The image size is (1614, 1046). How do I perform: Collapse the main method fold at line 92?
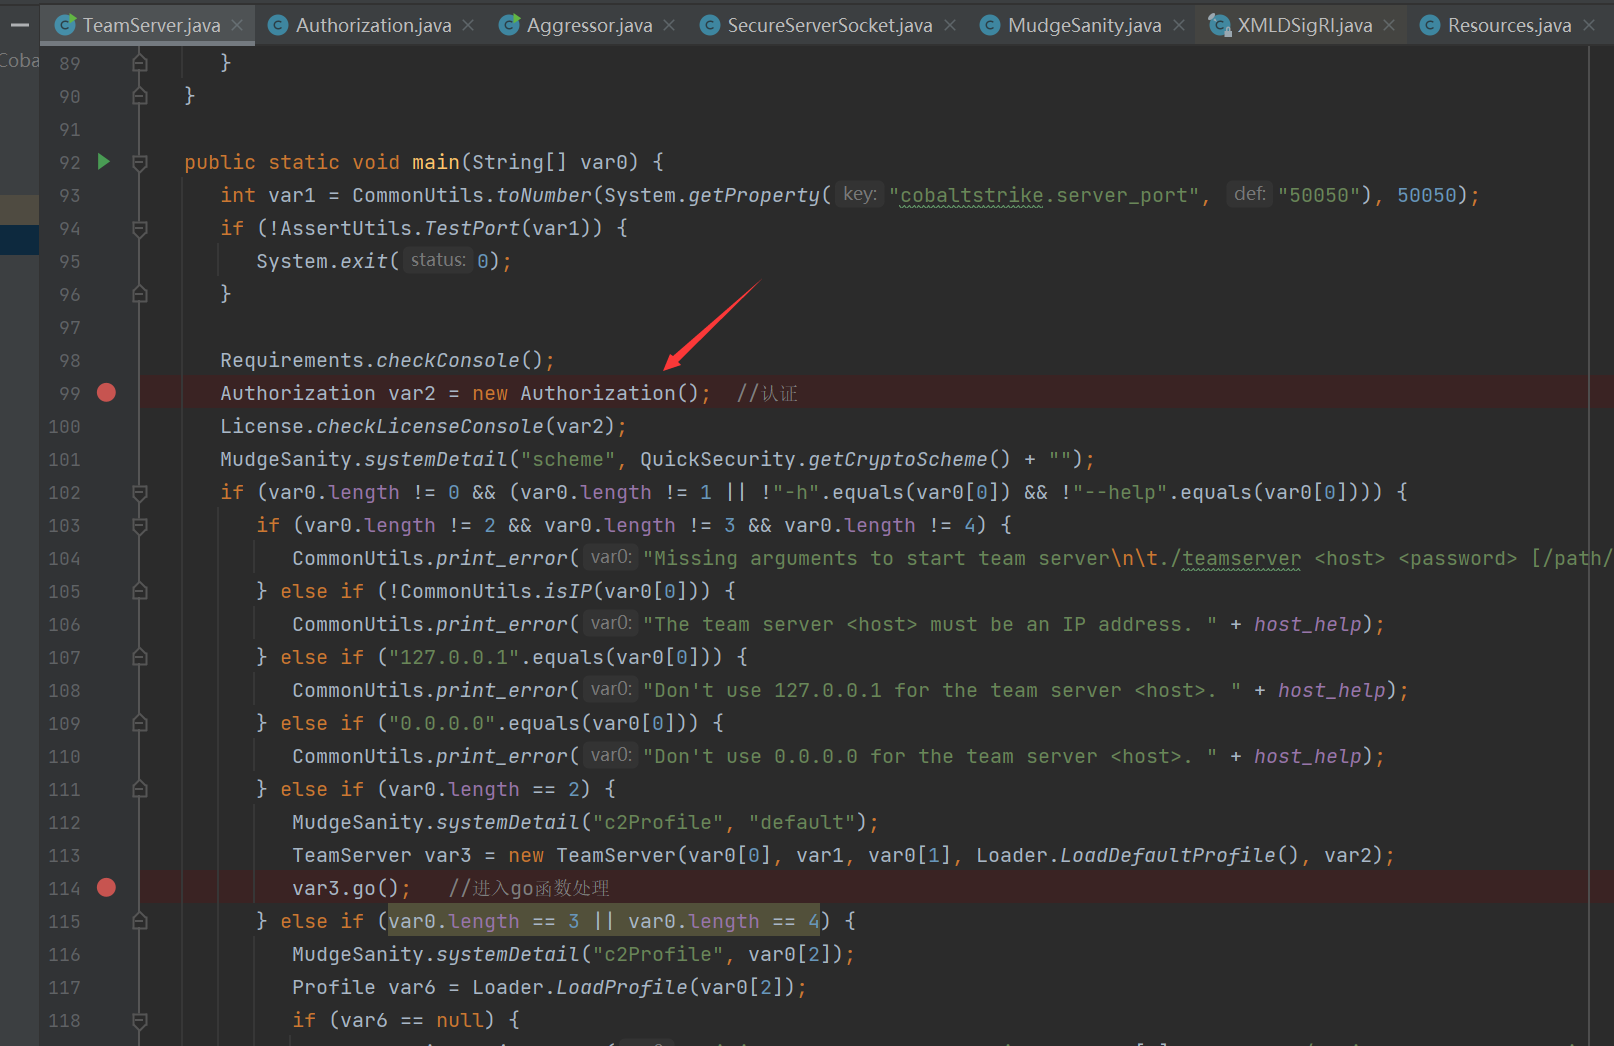[140, 162]
